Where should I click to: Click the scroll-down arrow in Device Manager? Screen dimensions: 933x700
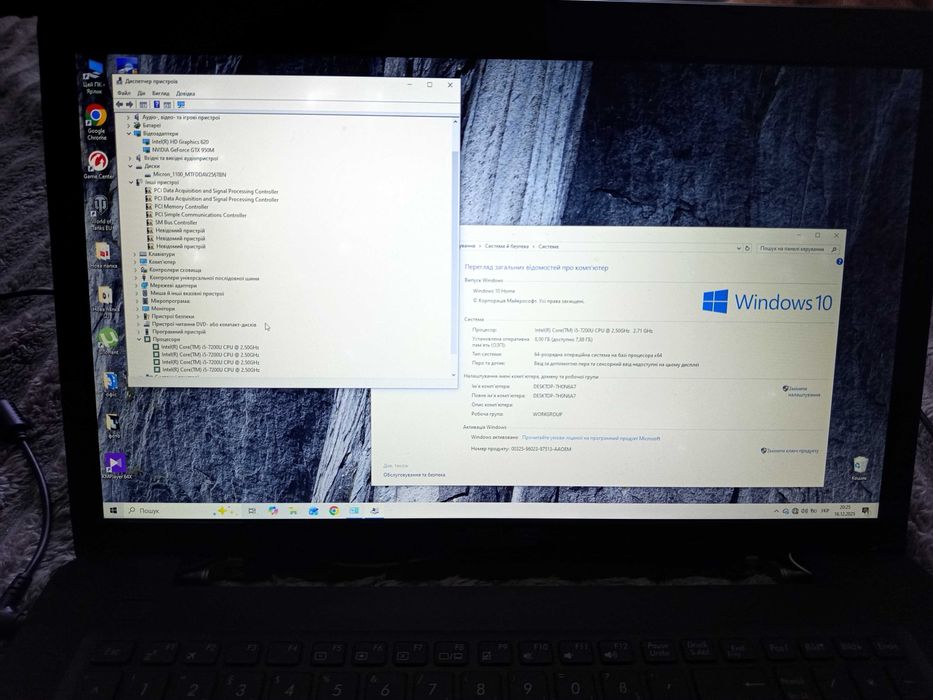point(454,375)
